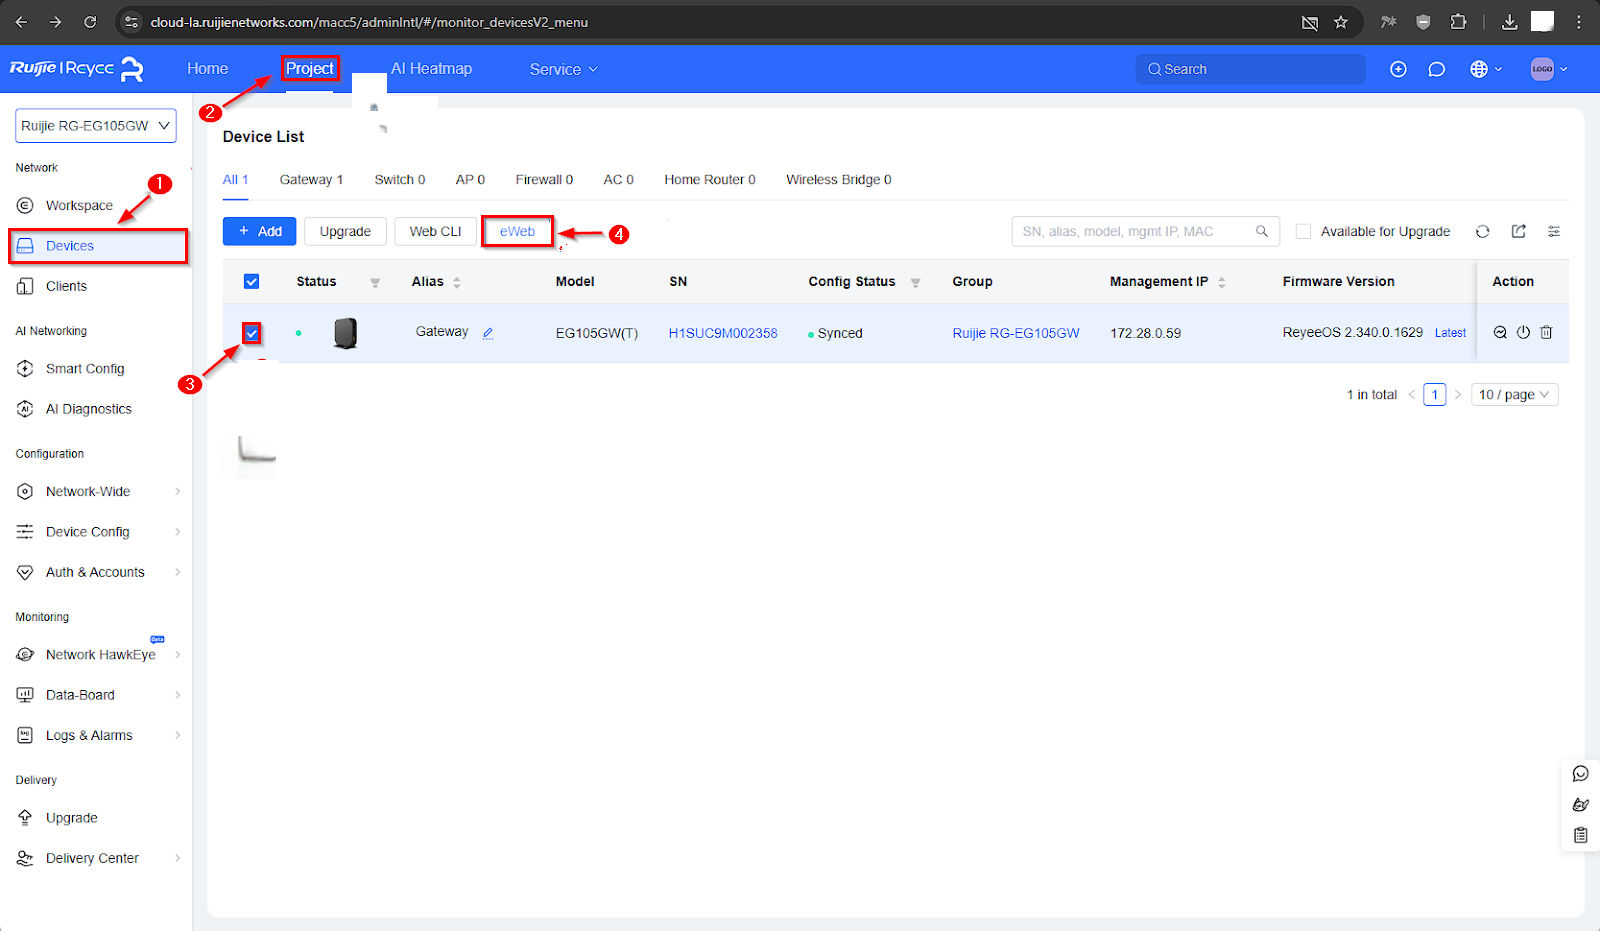Open the column settings icon
The height and width of the screenshot is (931, 1600).
tap(1553, 231)
